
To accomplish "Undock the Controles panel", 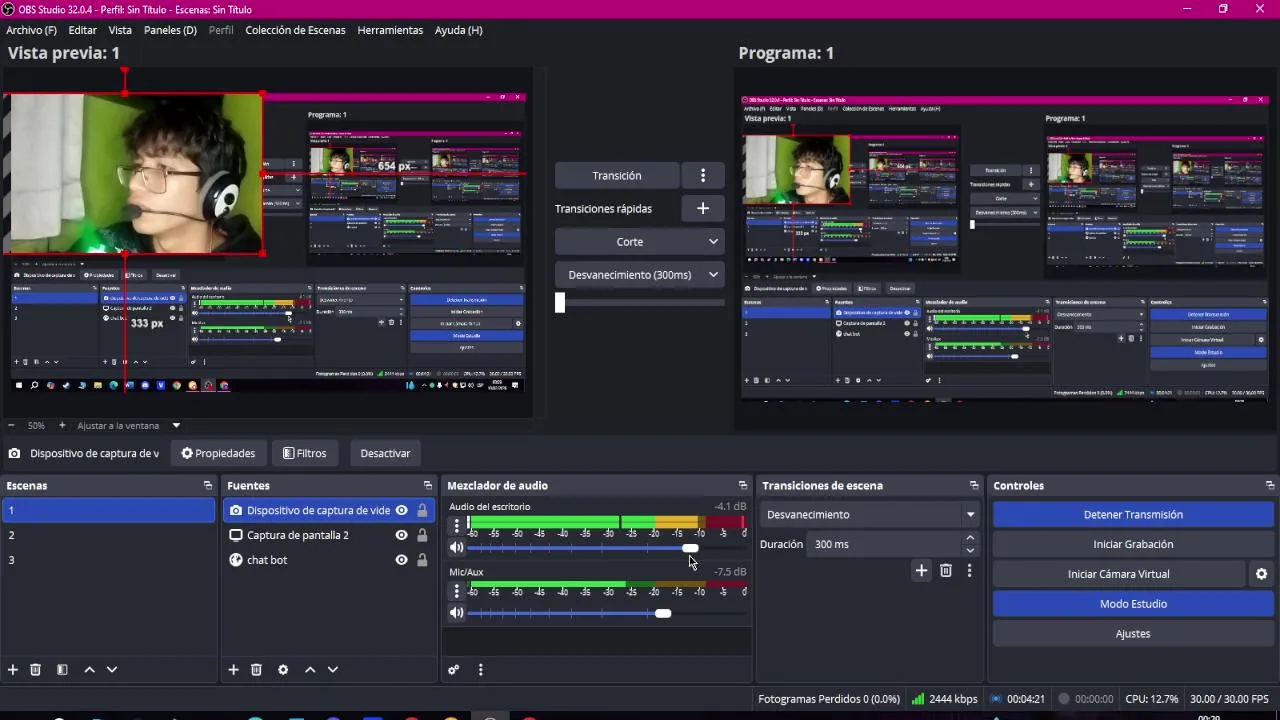I will pos(1270,485).
